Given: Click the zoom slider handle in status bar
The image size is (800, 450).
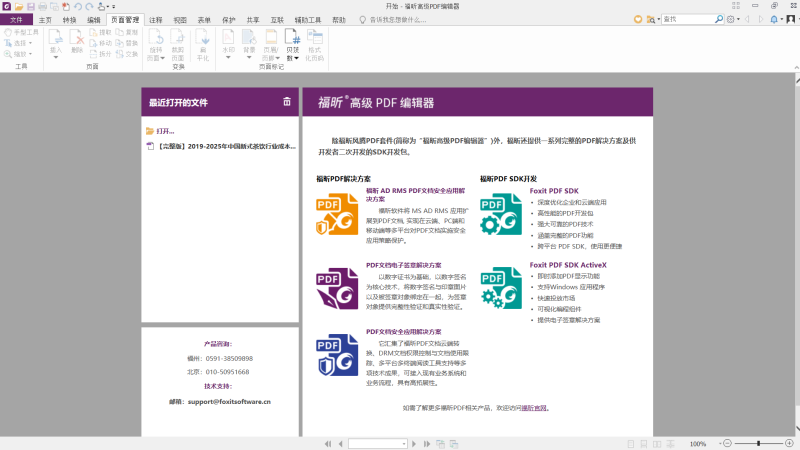Looking at the screenshot, I should click(x=759, y=443).
